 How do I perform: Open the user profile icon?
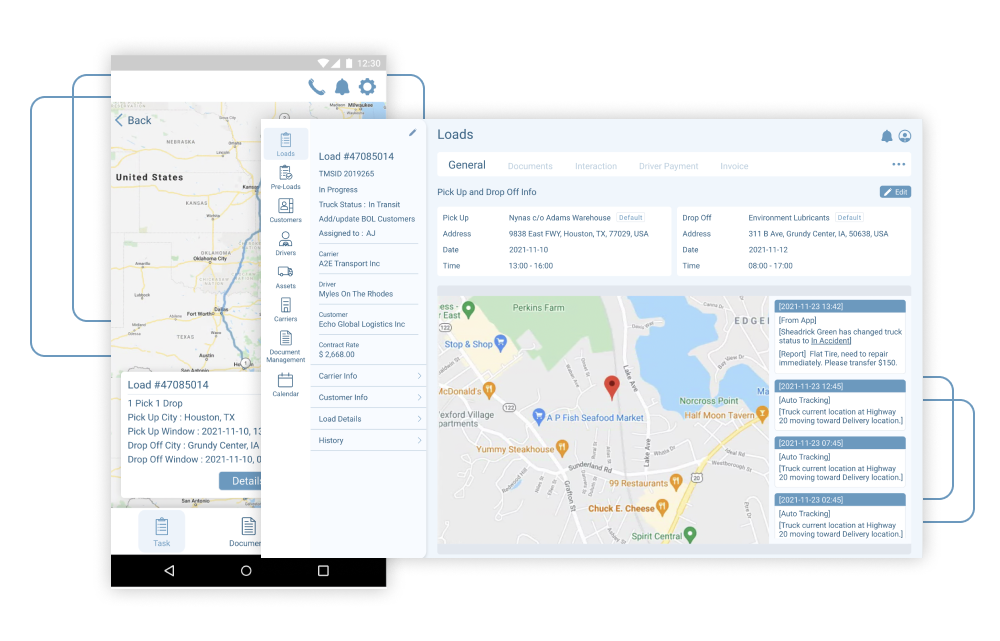(905, 136)
